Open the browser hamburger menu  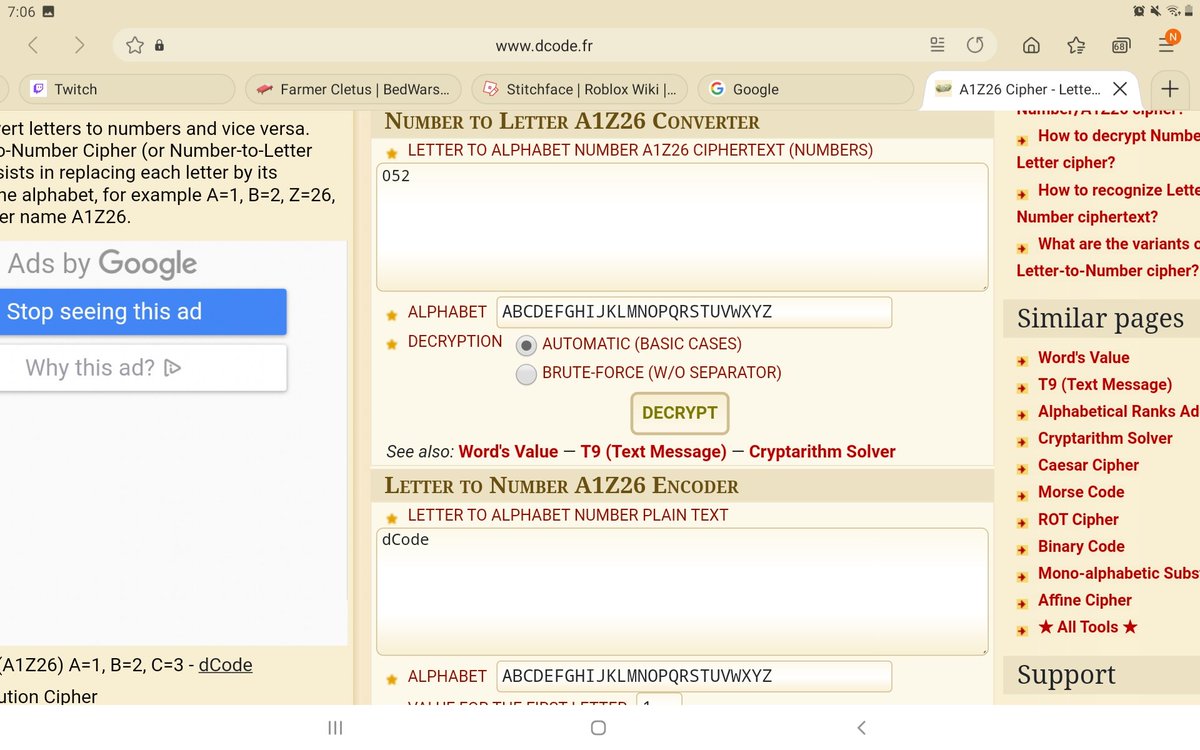point(1167,43)
